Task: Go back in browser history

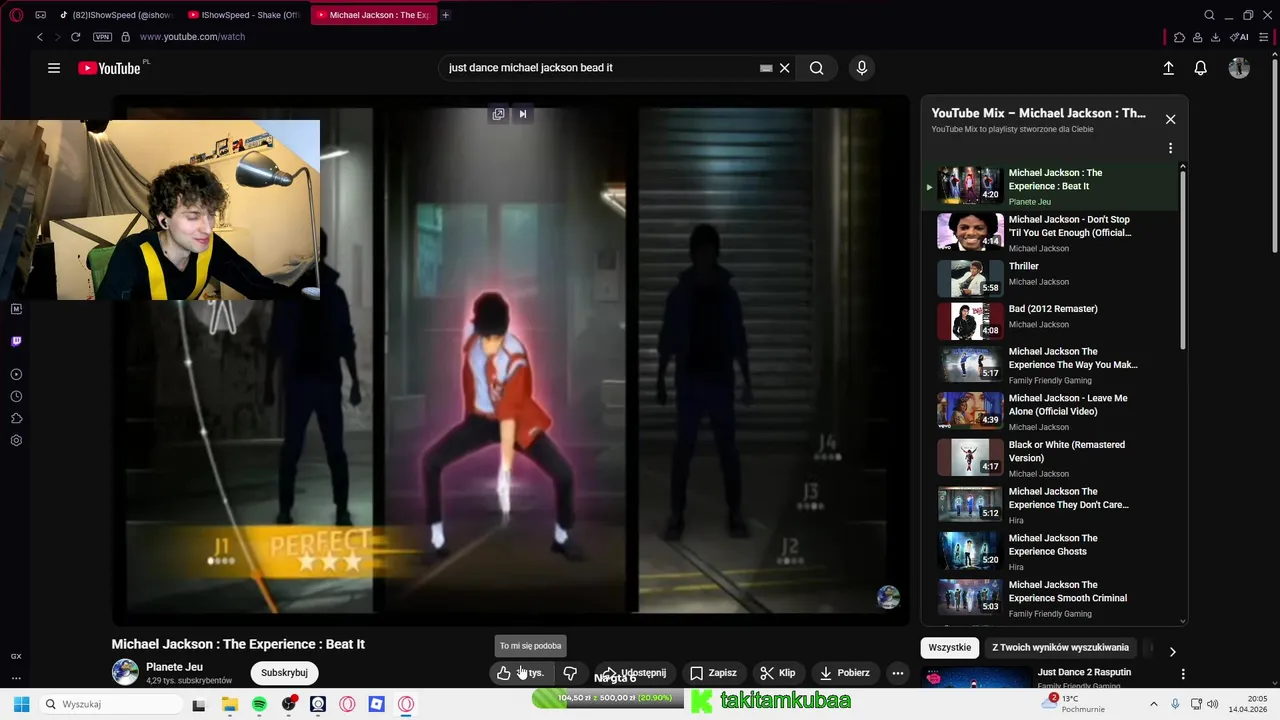Action: (x=40, y=37)
